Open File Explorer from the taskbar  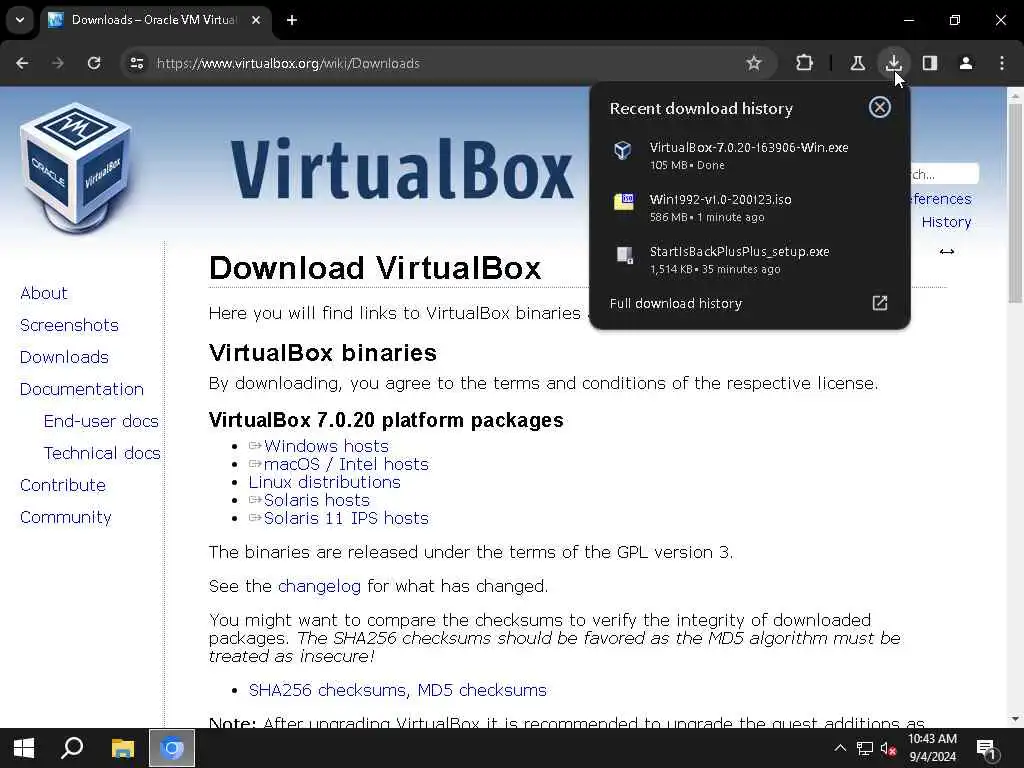[122, 748]
